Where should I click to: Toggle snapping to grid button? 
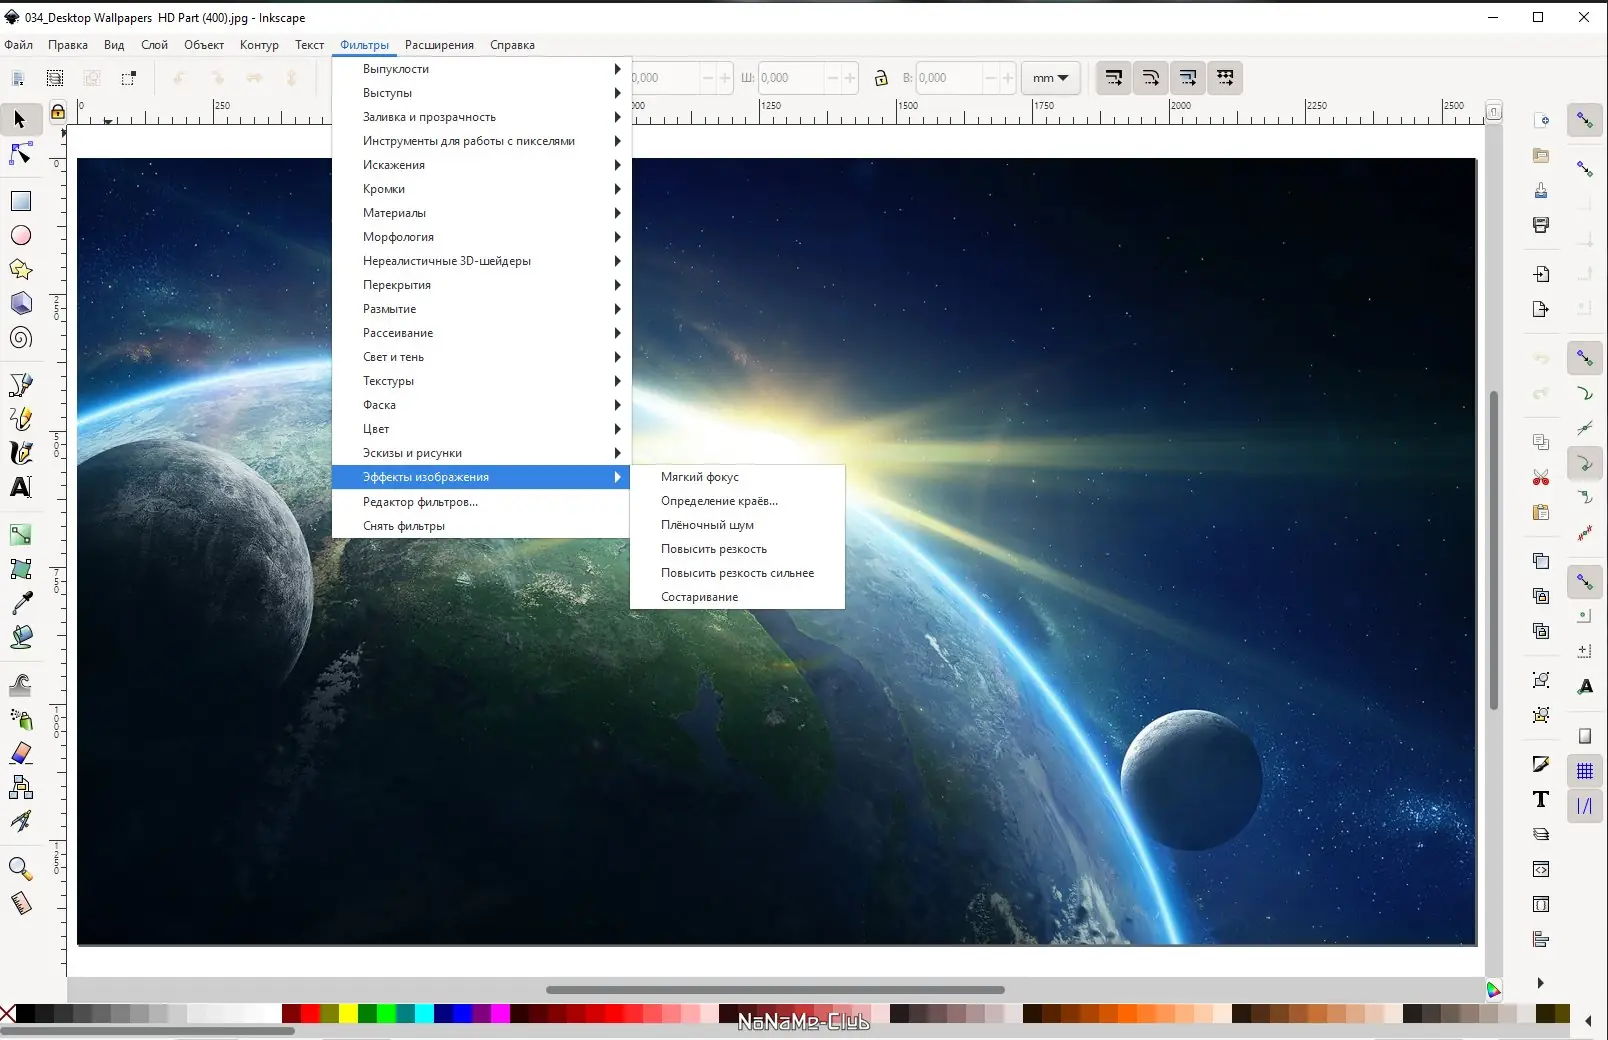(1585, 771)
